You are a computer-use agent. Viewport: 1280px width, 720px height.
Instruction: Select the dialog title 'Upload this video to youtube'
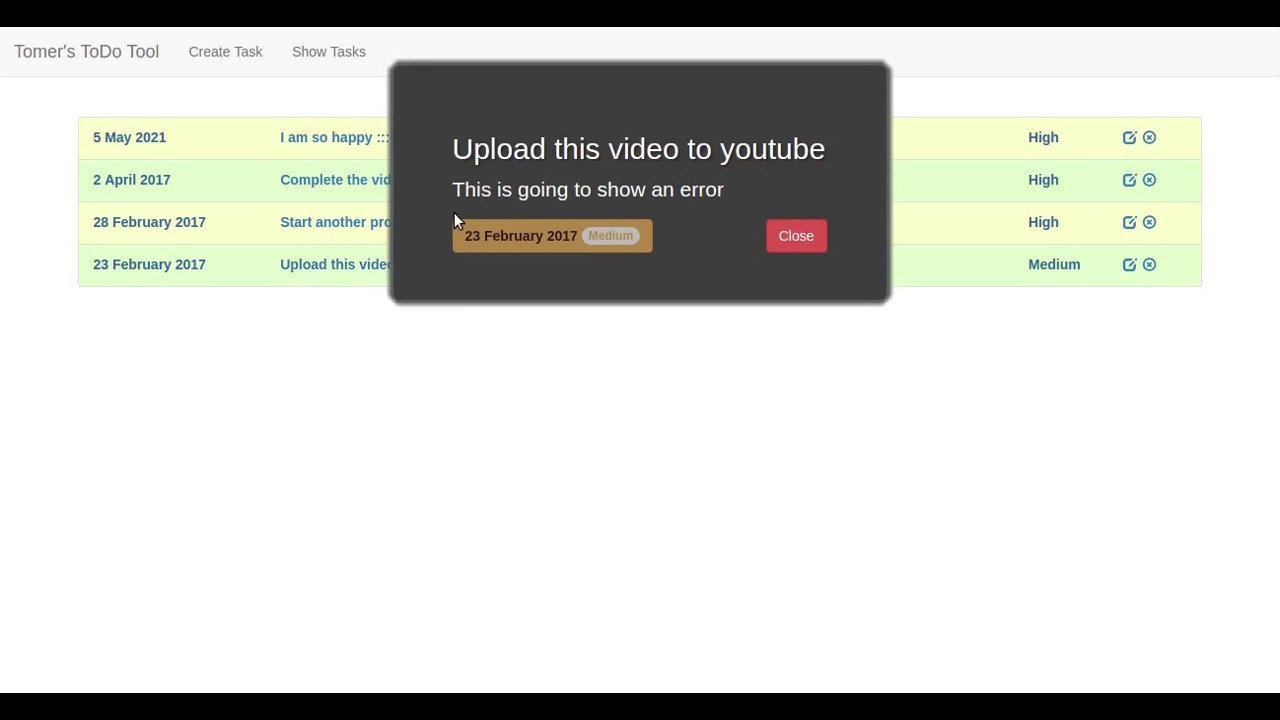[x=638, y=149]
